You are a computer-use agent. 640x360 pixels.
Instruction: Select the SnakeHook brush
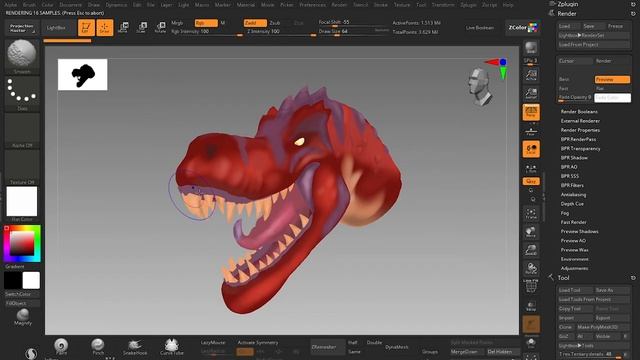135,347
